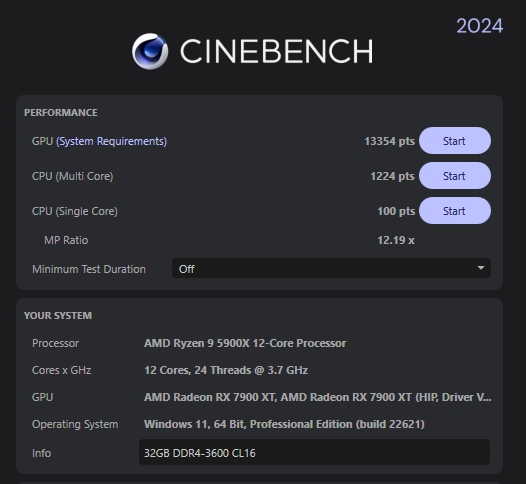The height and width of the screenshot is (484, 526).
Task: Click the PERFORMANCE section header
Action: (61, 112)
